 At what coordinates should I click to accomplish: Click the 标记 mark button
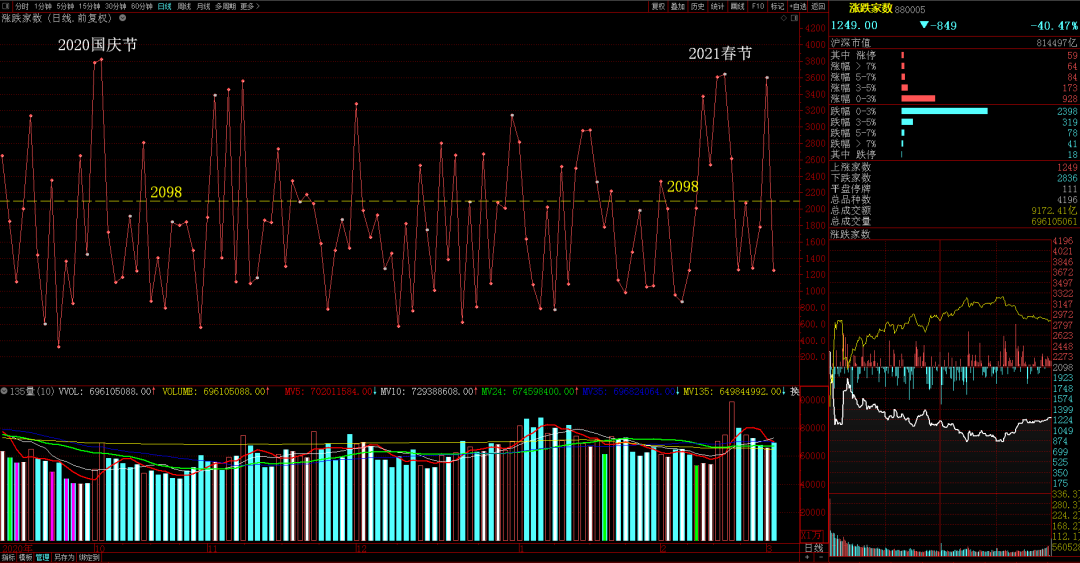point(778,6)
